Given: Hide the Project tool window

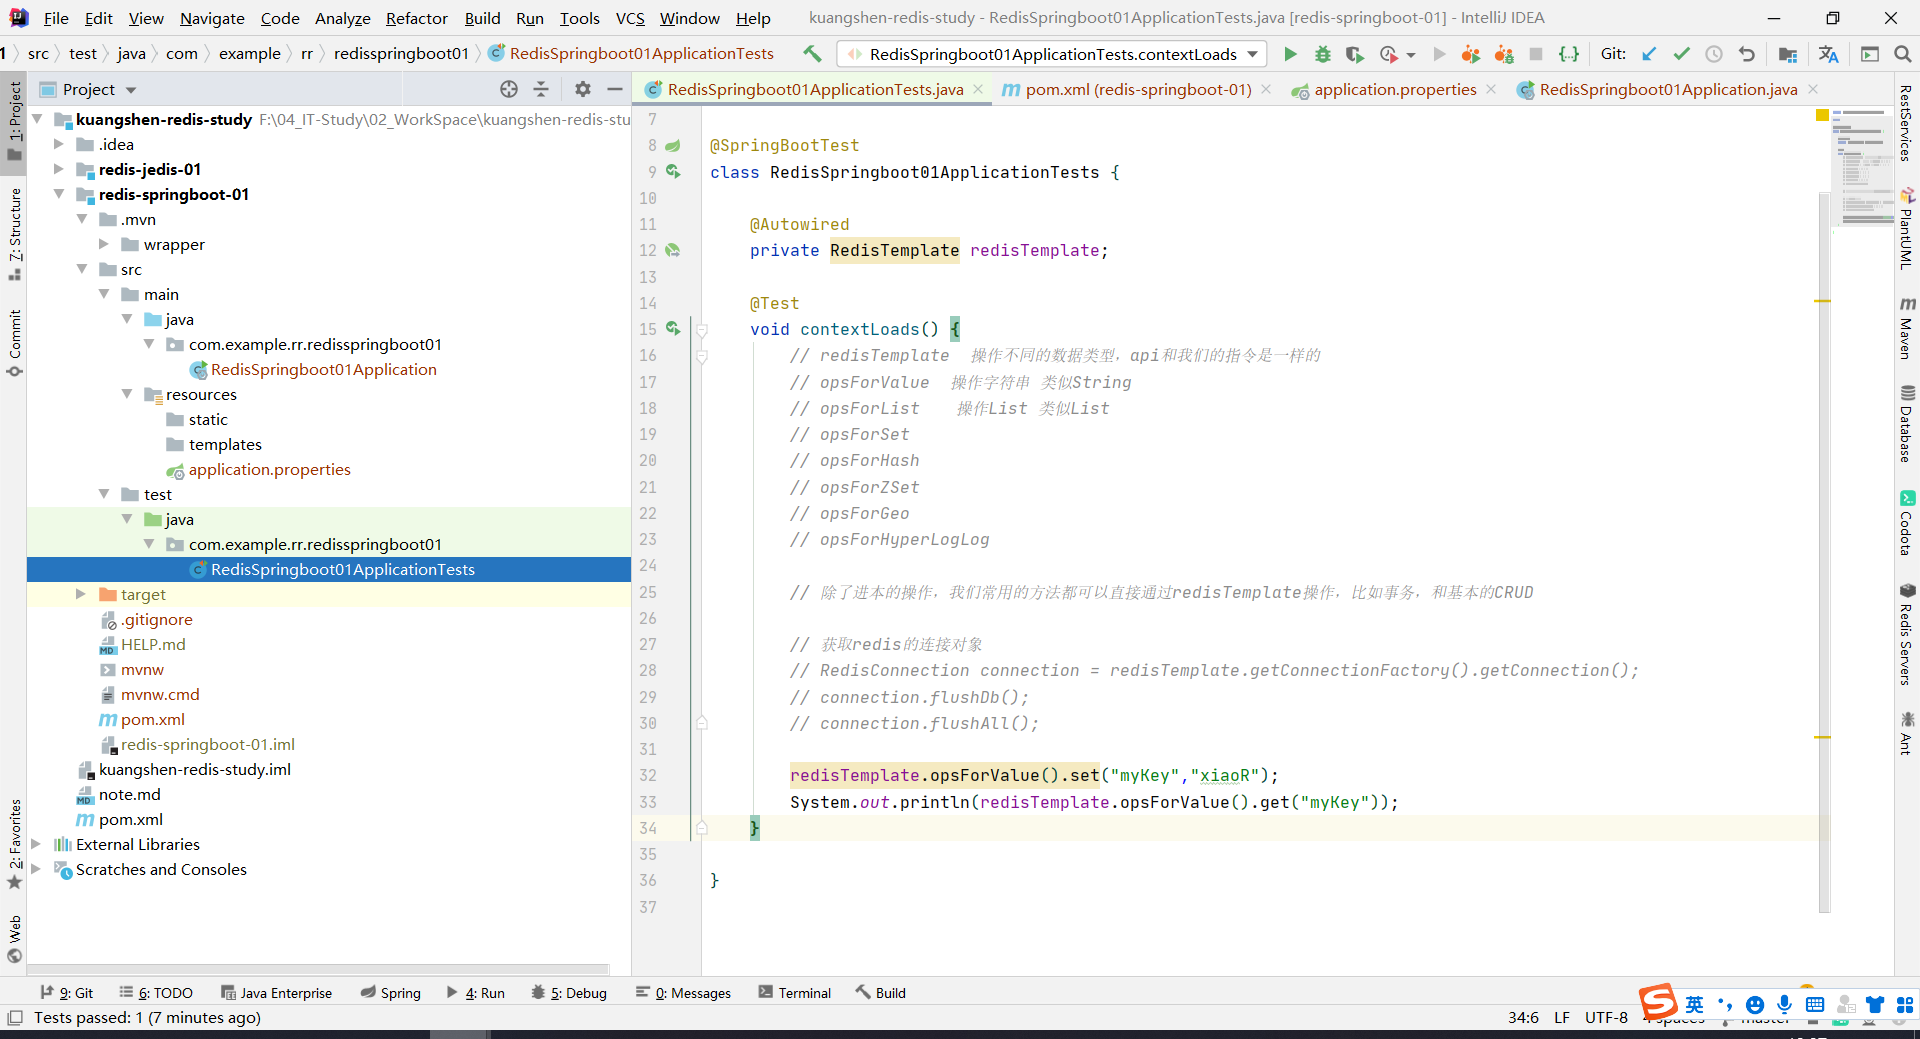Looking at the screenshot, I should coord(615,89).
